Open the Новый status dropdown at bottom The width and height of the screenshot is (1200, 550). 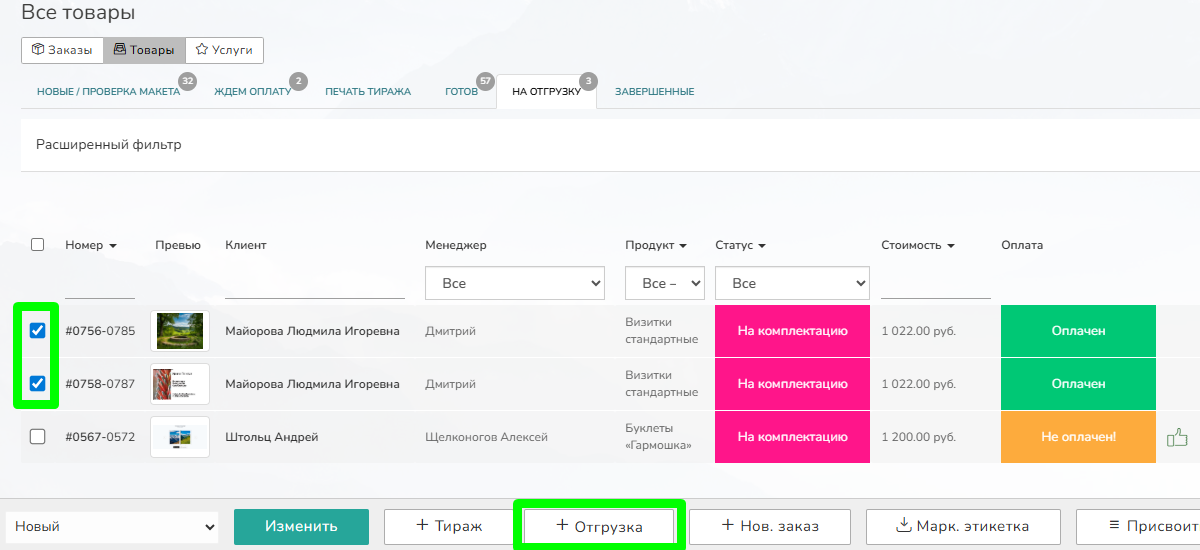tap(112, 526)
